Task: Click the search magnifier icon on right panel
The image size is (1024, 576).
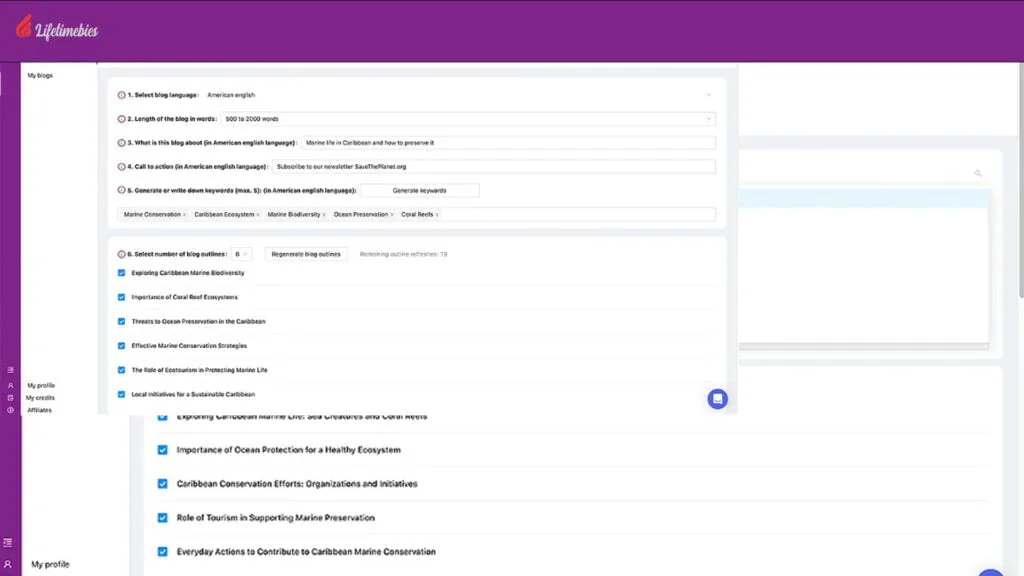Action: 978,173
